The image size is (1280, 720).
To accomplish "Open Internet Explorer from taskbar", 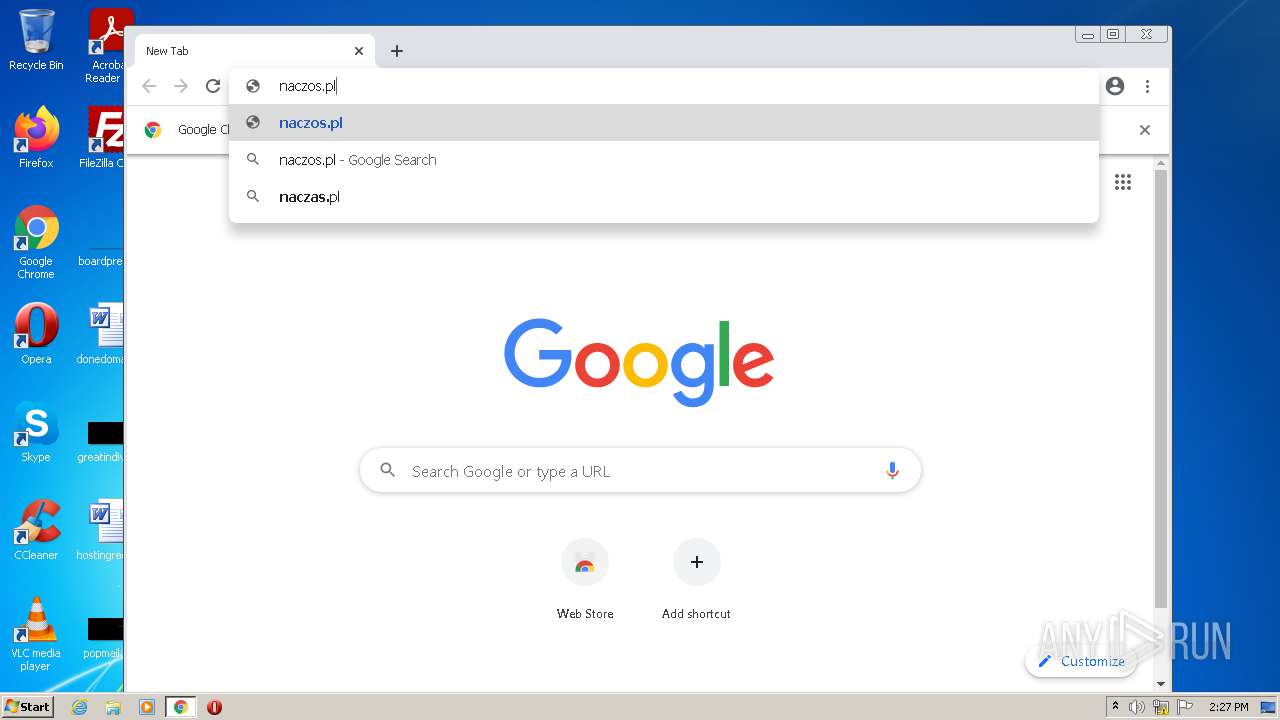I will click(x=79, y=707).
